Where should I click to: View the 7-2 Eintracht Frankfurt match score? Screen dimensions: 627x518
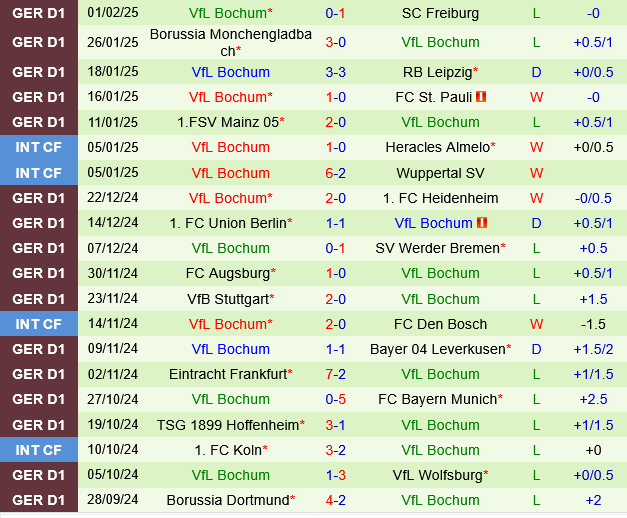pos(336,374)
